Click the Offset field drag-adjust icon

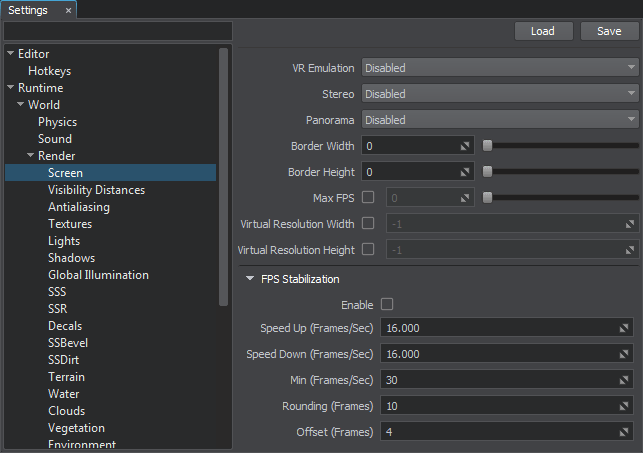coord(624,432)
